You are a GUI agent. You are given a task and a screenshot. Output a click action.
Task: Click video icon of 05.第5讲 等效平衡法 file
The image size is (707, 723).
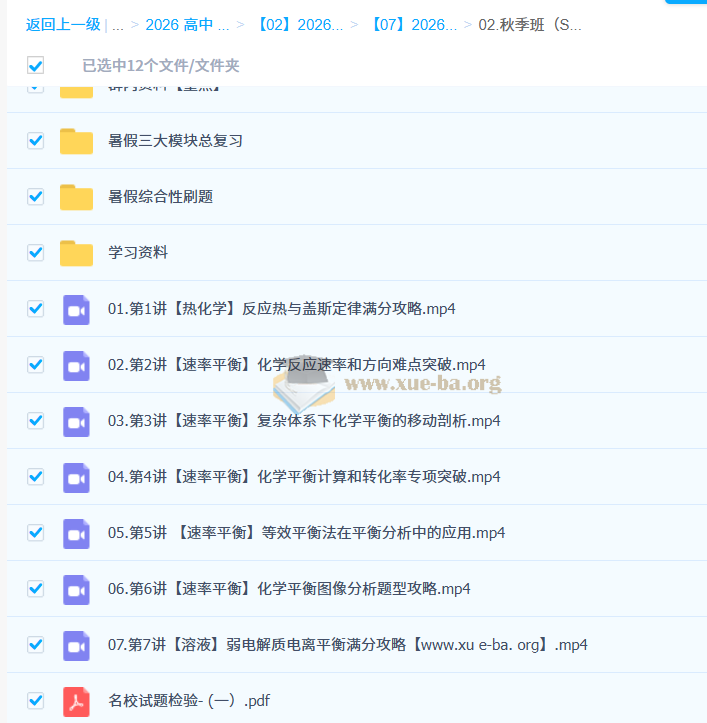76,533
